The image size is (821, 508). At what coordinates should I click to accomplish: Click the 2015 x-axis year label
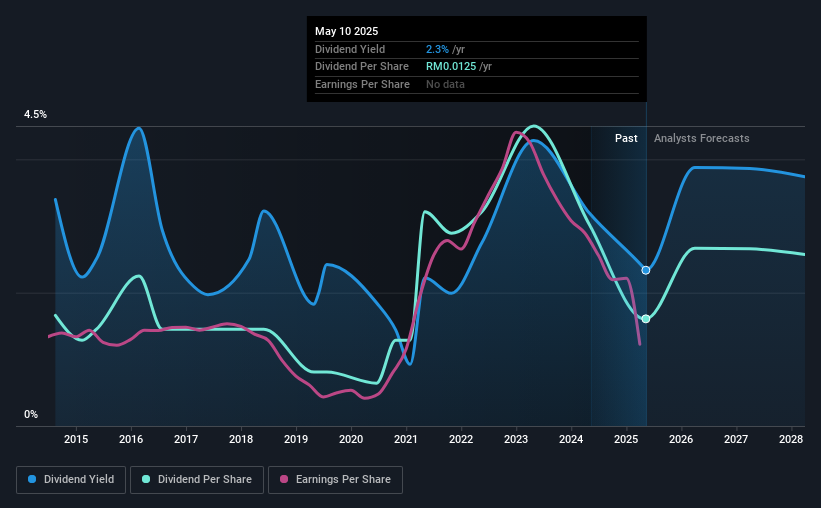coord(76,439)
